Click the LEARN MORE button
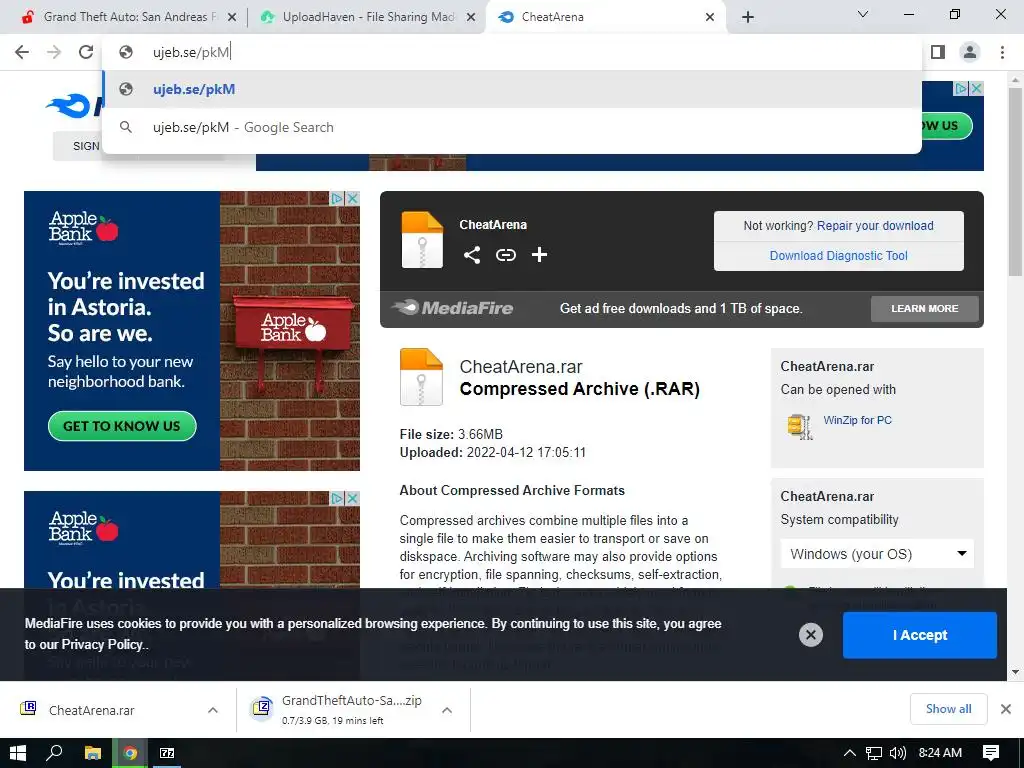This screenshot has width=1024, height=768. click(x=924, y=308)
